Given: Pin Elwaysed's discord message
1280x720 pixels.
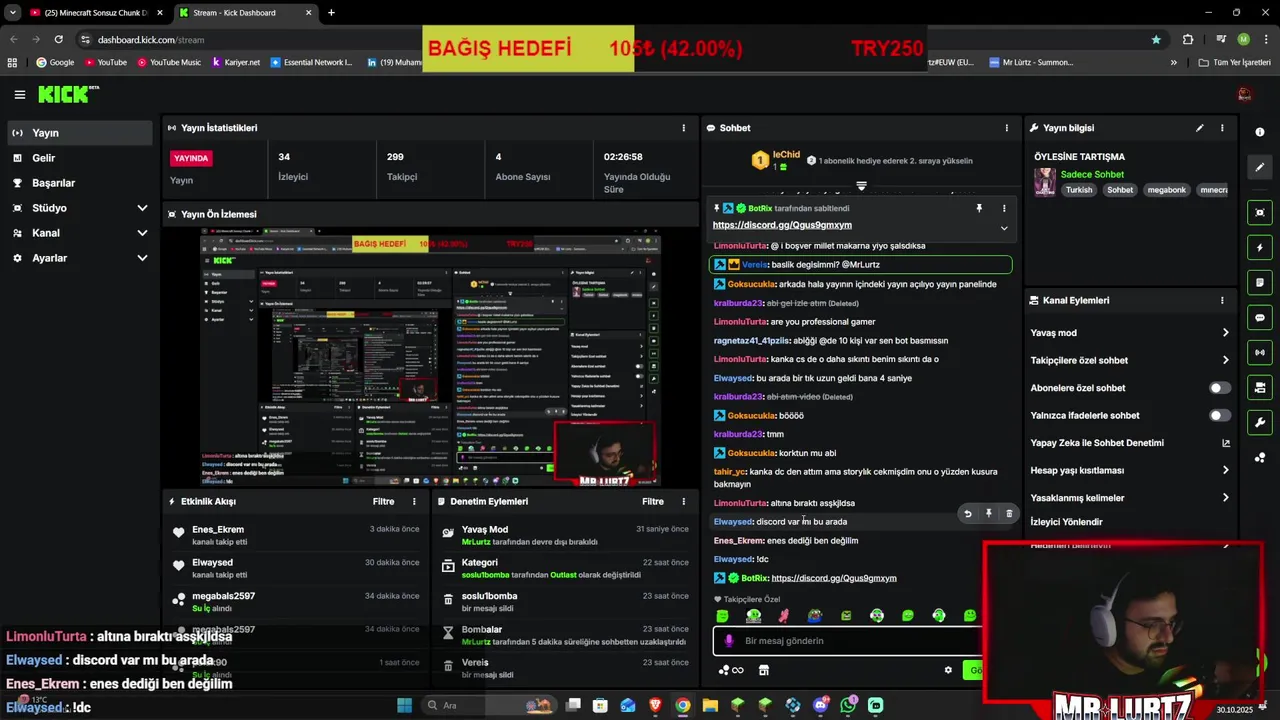Looking at the screenshot, I should point(988,514).
